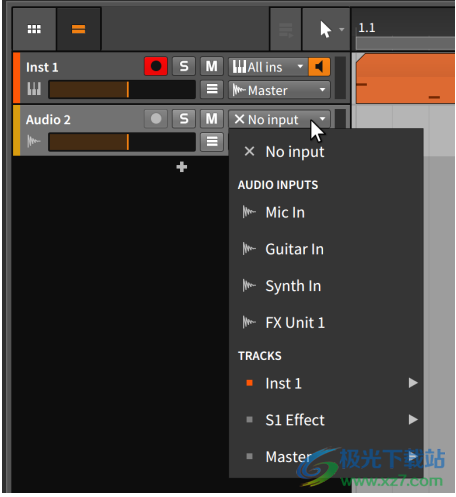Select Mic In audio input

326,212
